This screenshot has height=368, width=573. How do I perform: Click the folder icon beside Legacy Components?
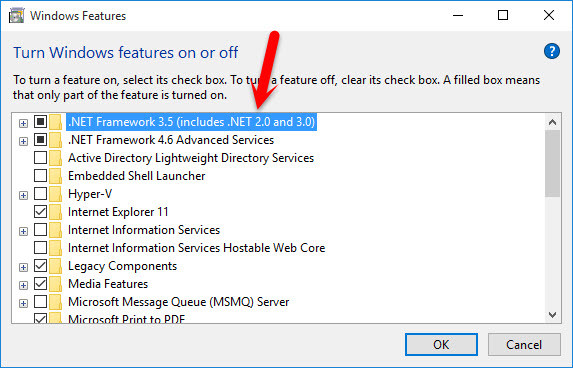coord(56,266)
